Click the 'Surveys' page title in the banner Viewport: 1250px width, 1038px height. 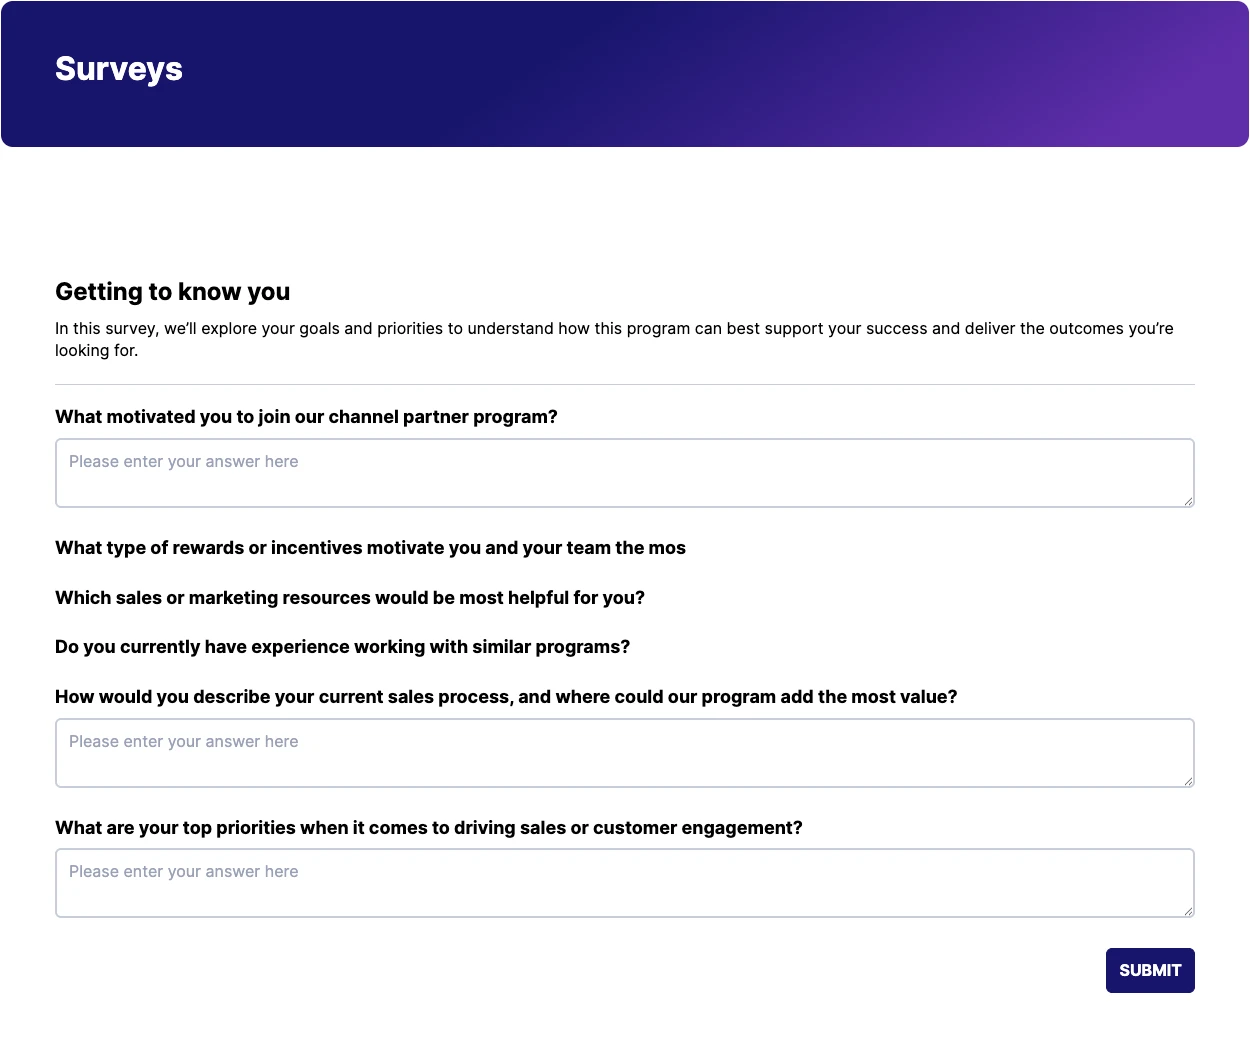tap(119, 69)
